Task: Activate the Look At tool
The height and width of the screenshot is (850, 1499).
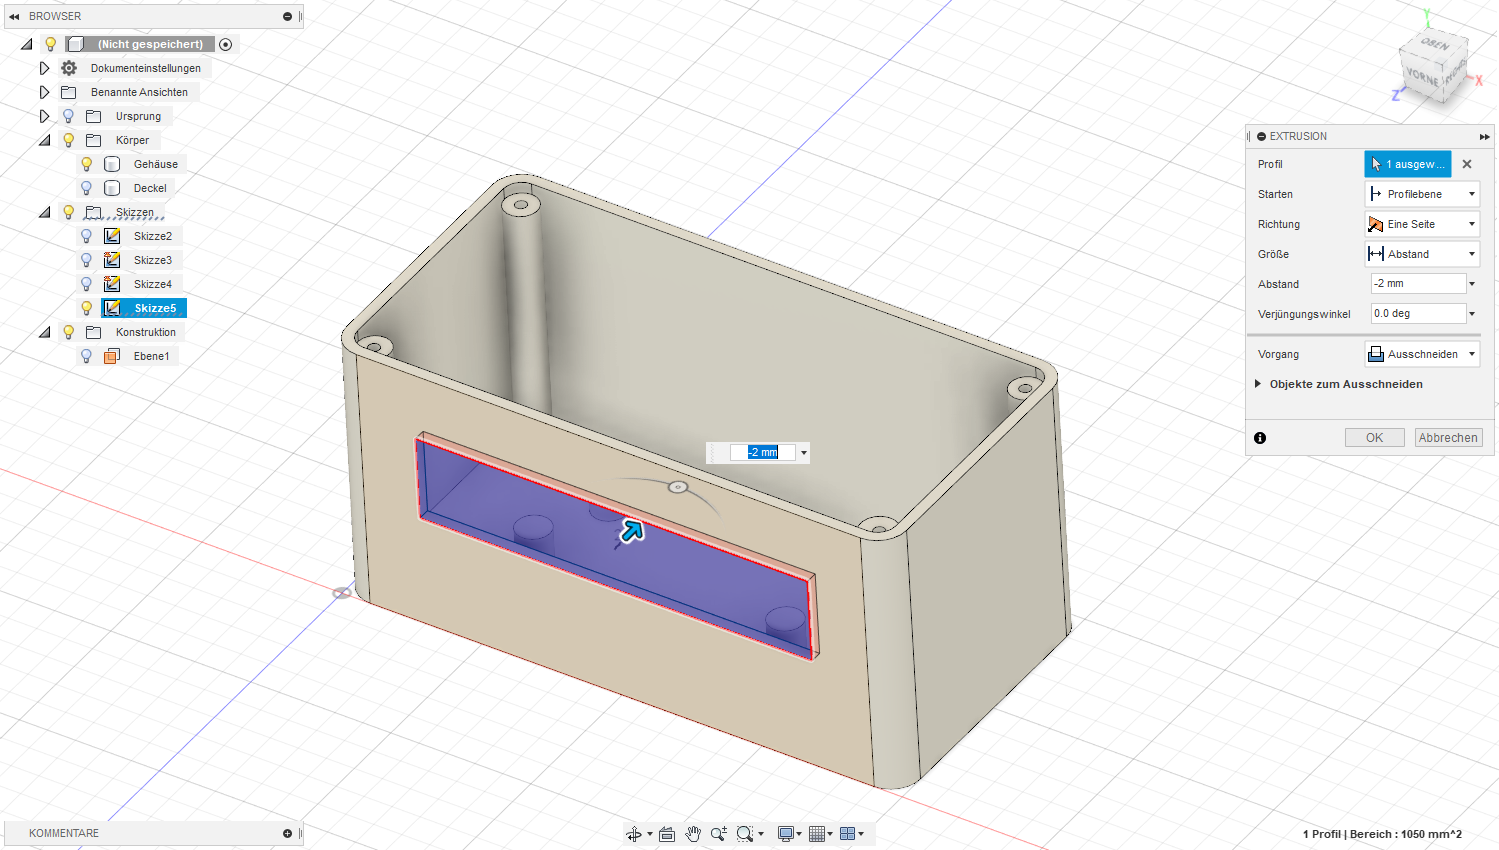Action: point(667,834)
